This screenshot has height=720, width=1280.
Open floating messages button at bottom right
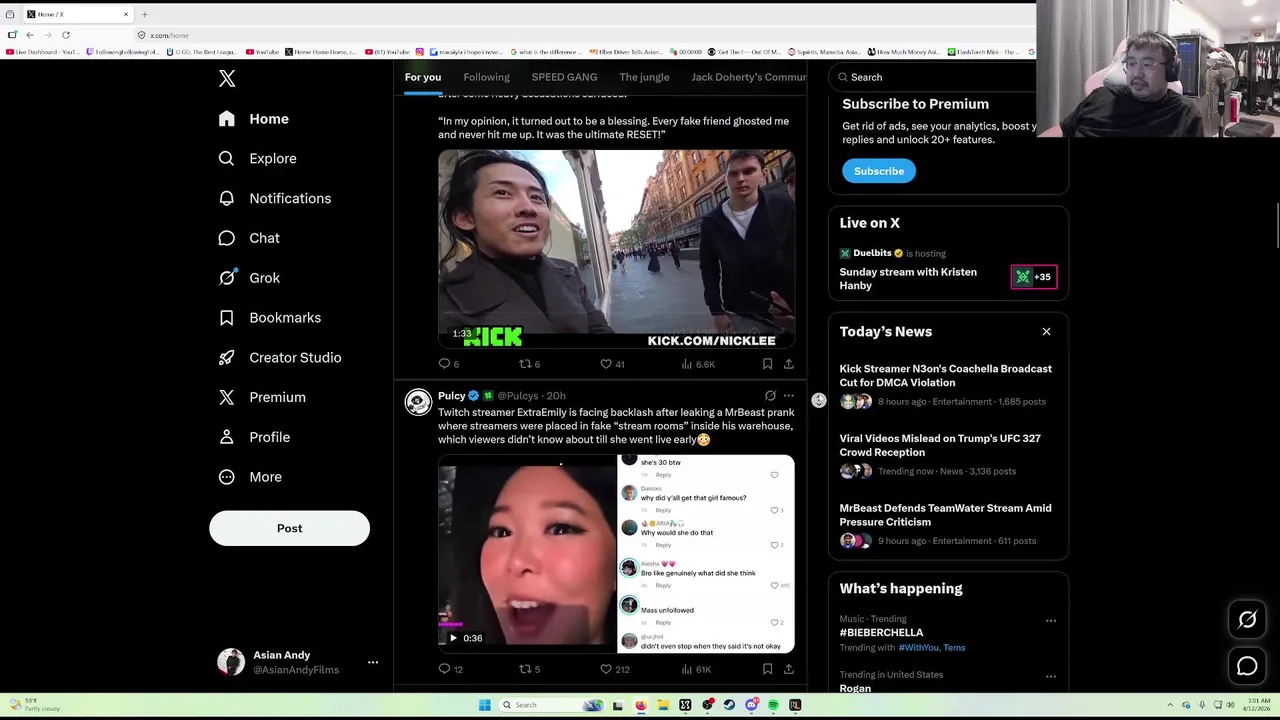[x=1247, y=666]
